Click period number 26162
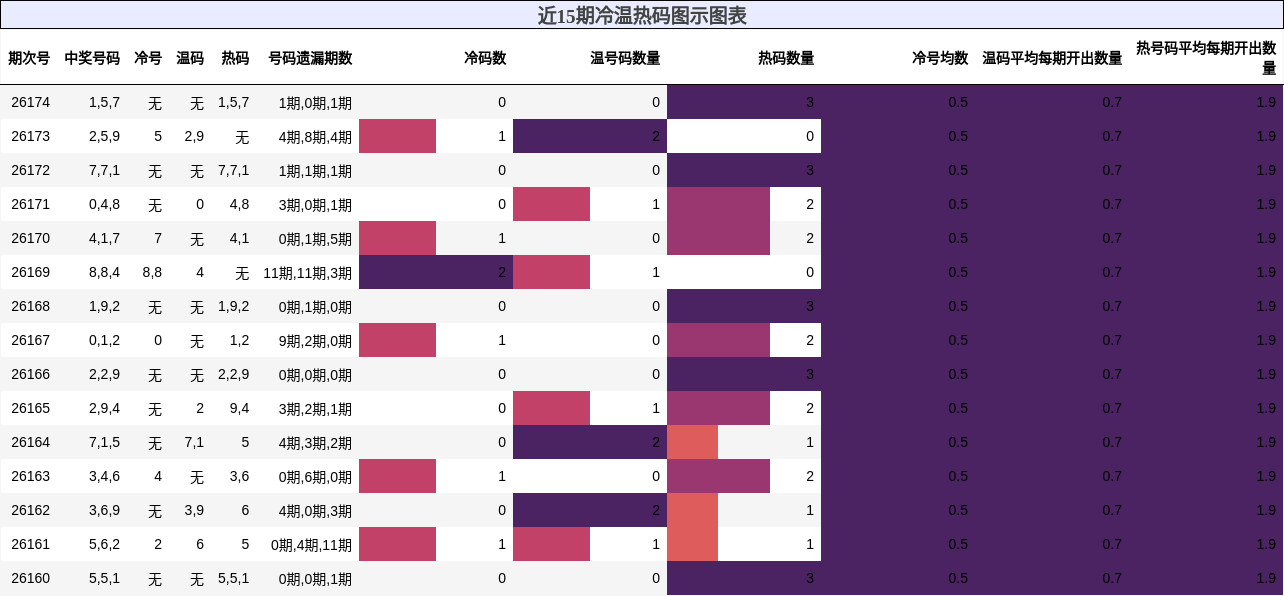This screenshot has height=596, width=1284. pyautogui.click(x=30, y=510)
